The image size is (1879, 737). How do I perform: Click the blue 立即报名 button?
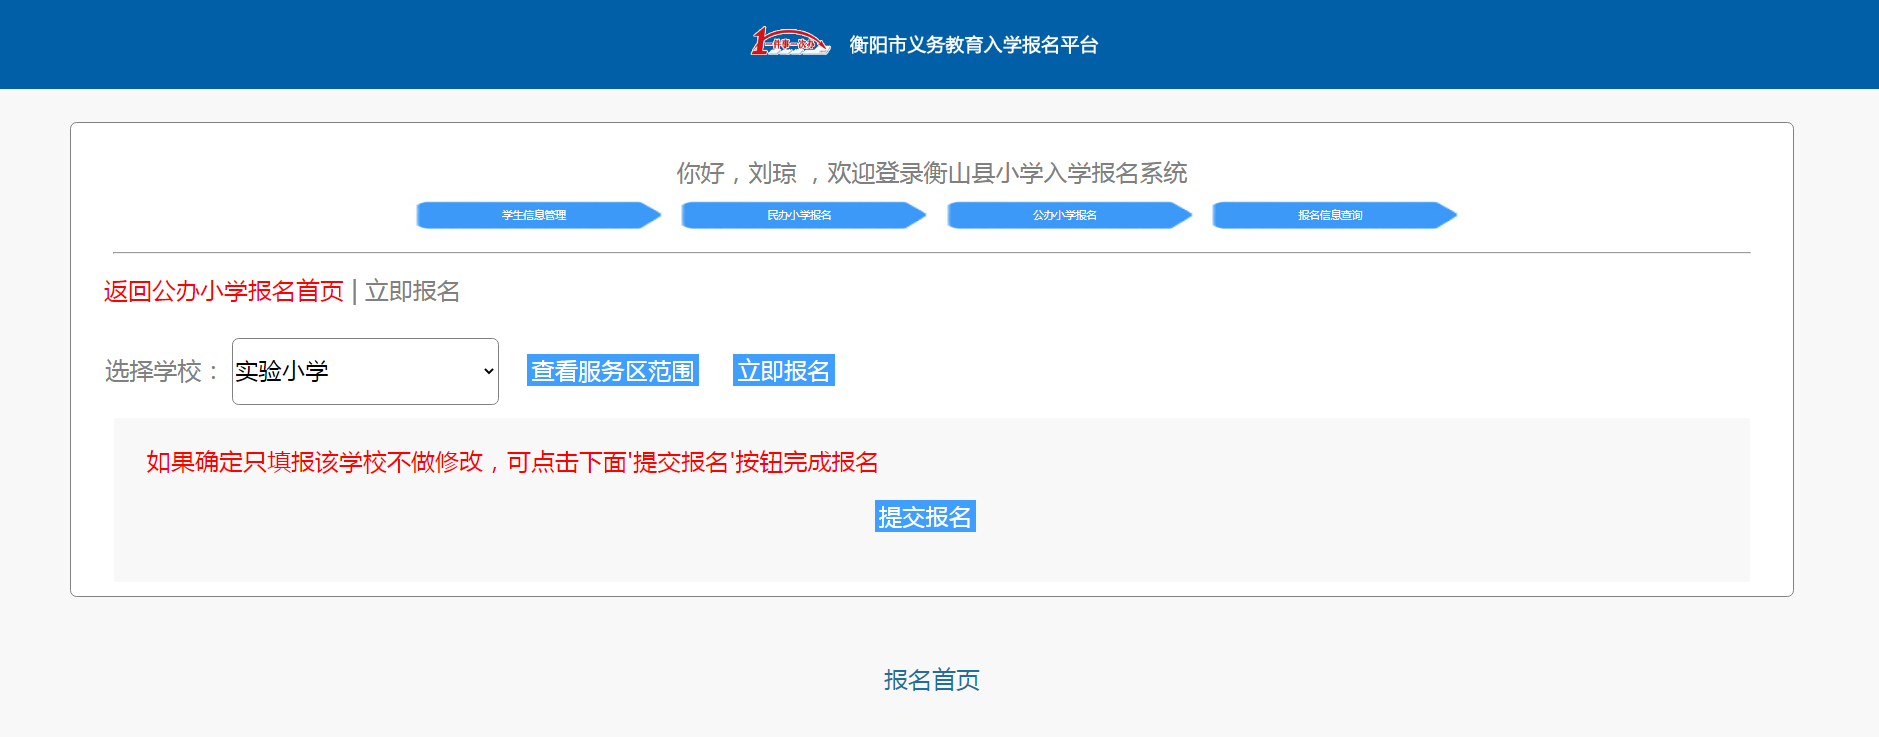pyautogui.click(x=783, y=371)
